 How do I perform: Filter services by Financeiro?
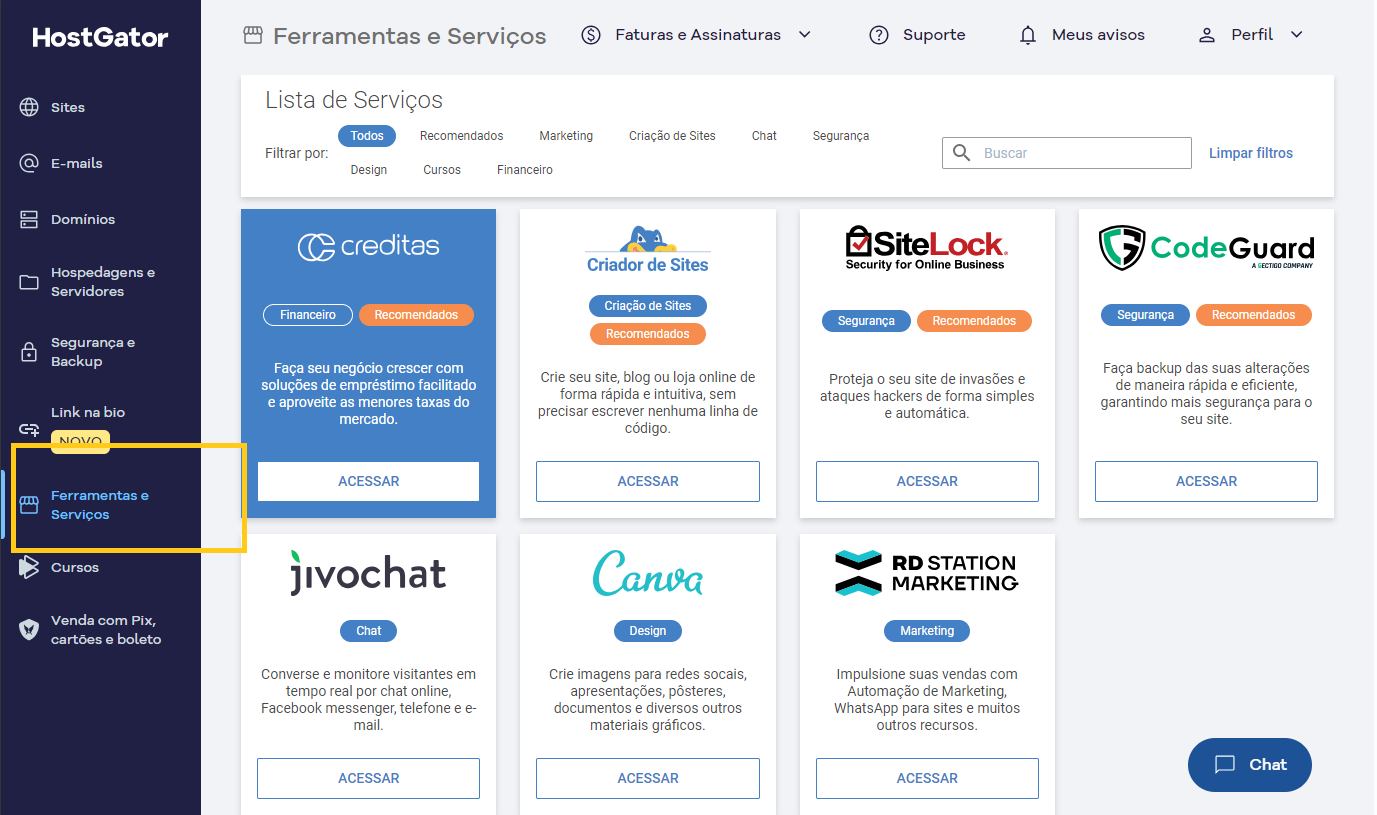tap(525, 170)
